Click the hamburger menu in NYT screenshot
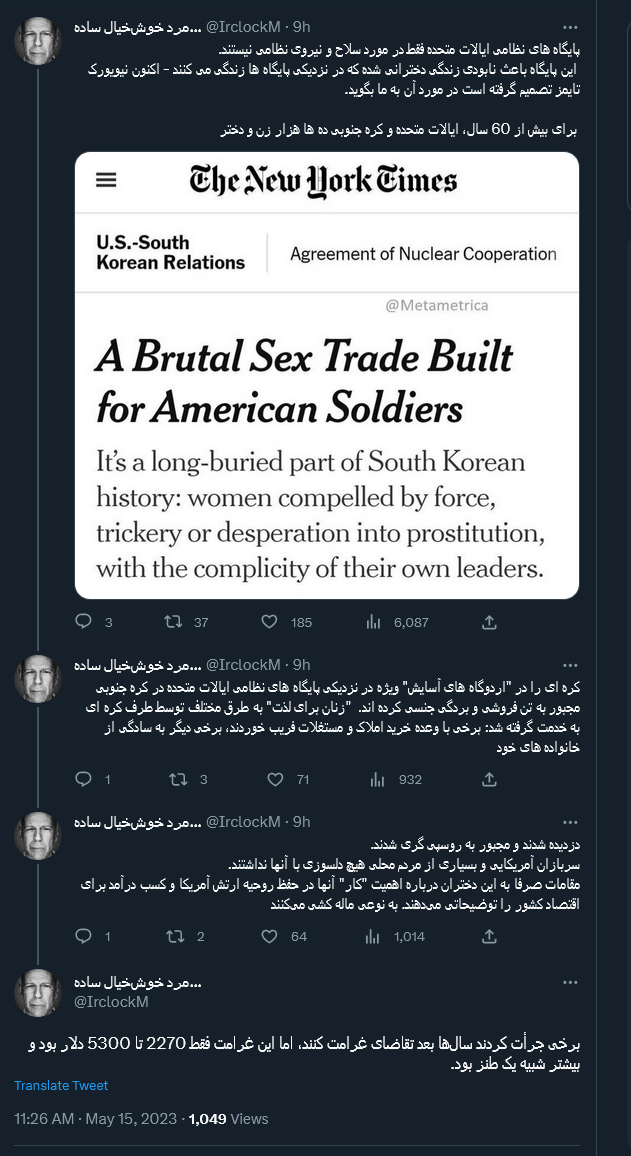This screenshot has height=1156, width=631. point(106,180)
